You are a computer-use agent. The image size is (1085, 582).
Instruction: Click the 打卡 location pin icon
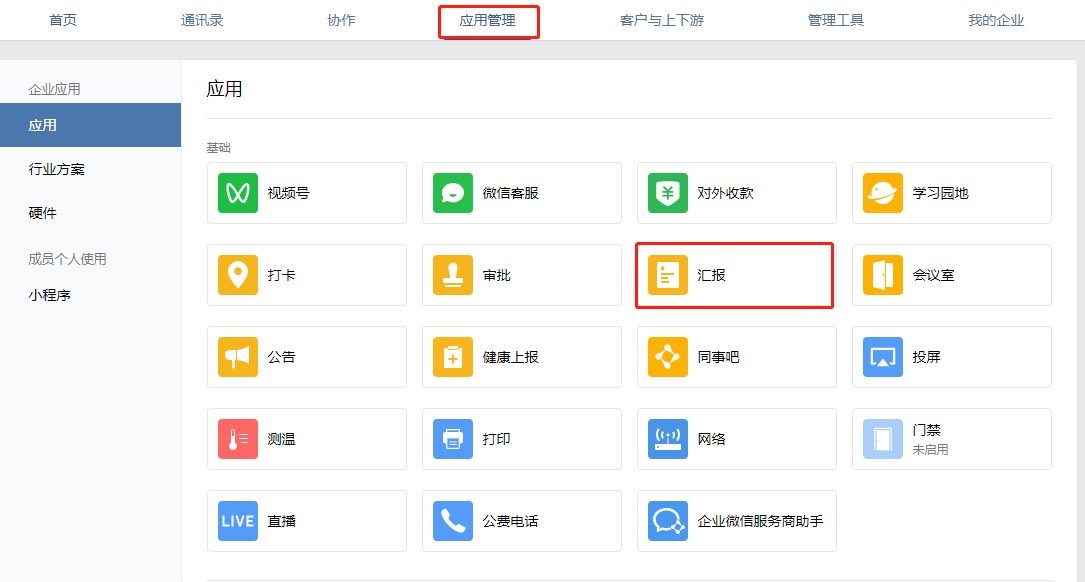coord(237,275)
